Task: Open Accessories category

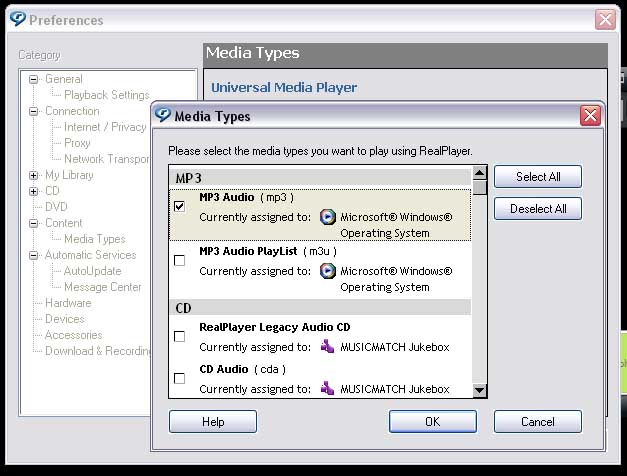Action: (x=74, y=335)
